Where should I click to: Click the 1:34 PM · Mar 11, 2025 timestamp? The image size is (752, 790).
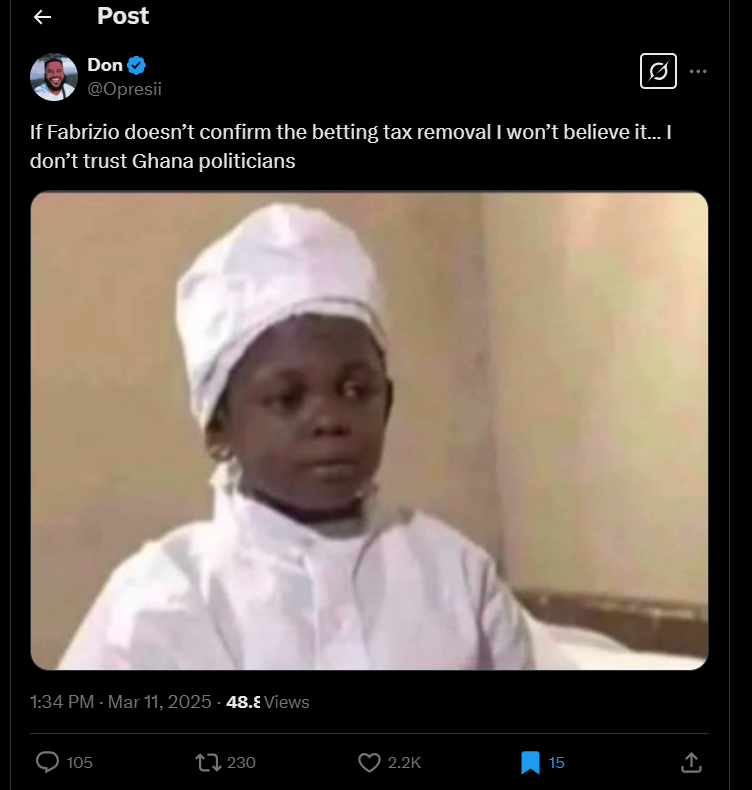click(x=121, y=702)
